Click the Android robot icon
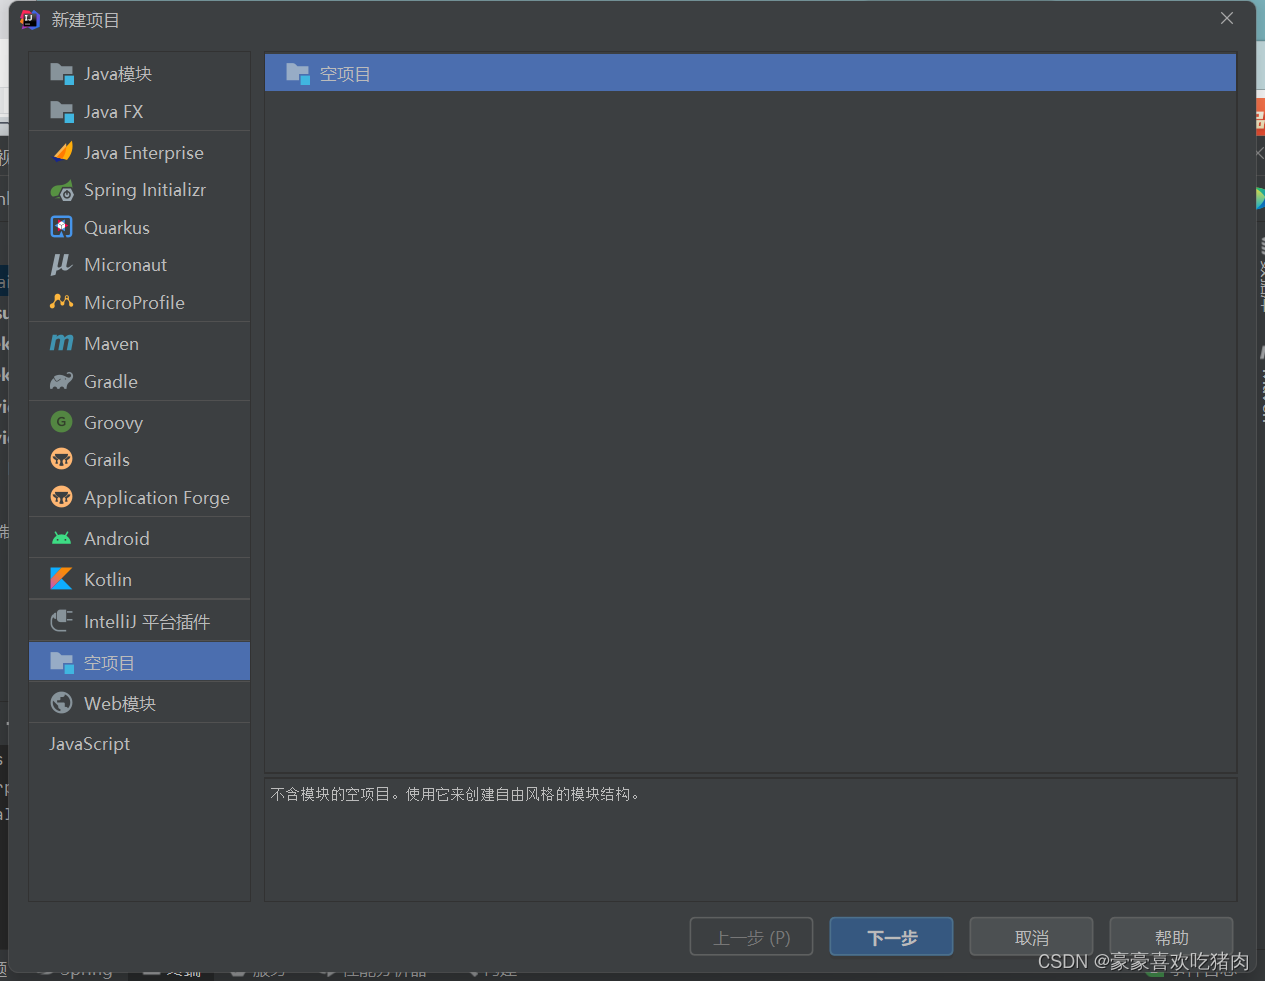 coord(62,538)
